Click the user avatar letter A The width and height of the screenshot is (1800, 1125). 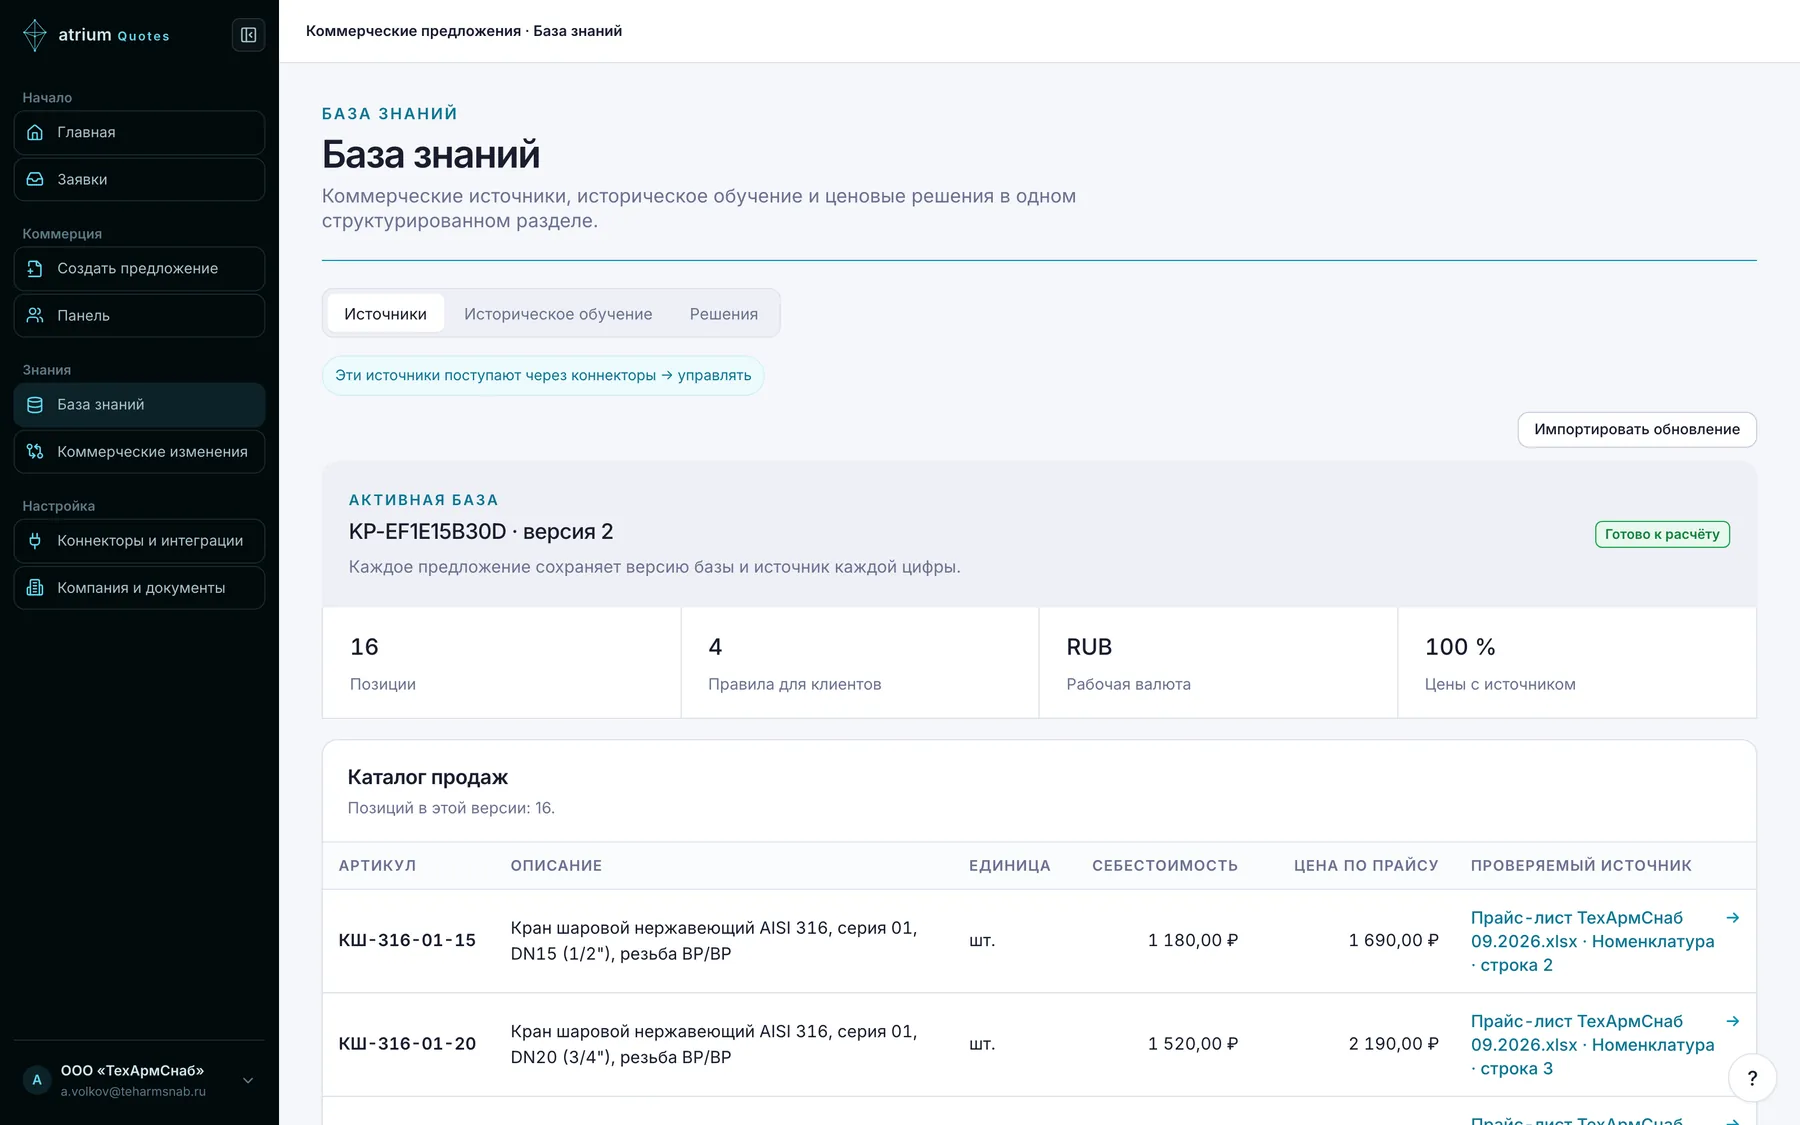point(37,1080)
